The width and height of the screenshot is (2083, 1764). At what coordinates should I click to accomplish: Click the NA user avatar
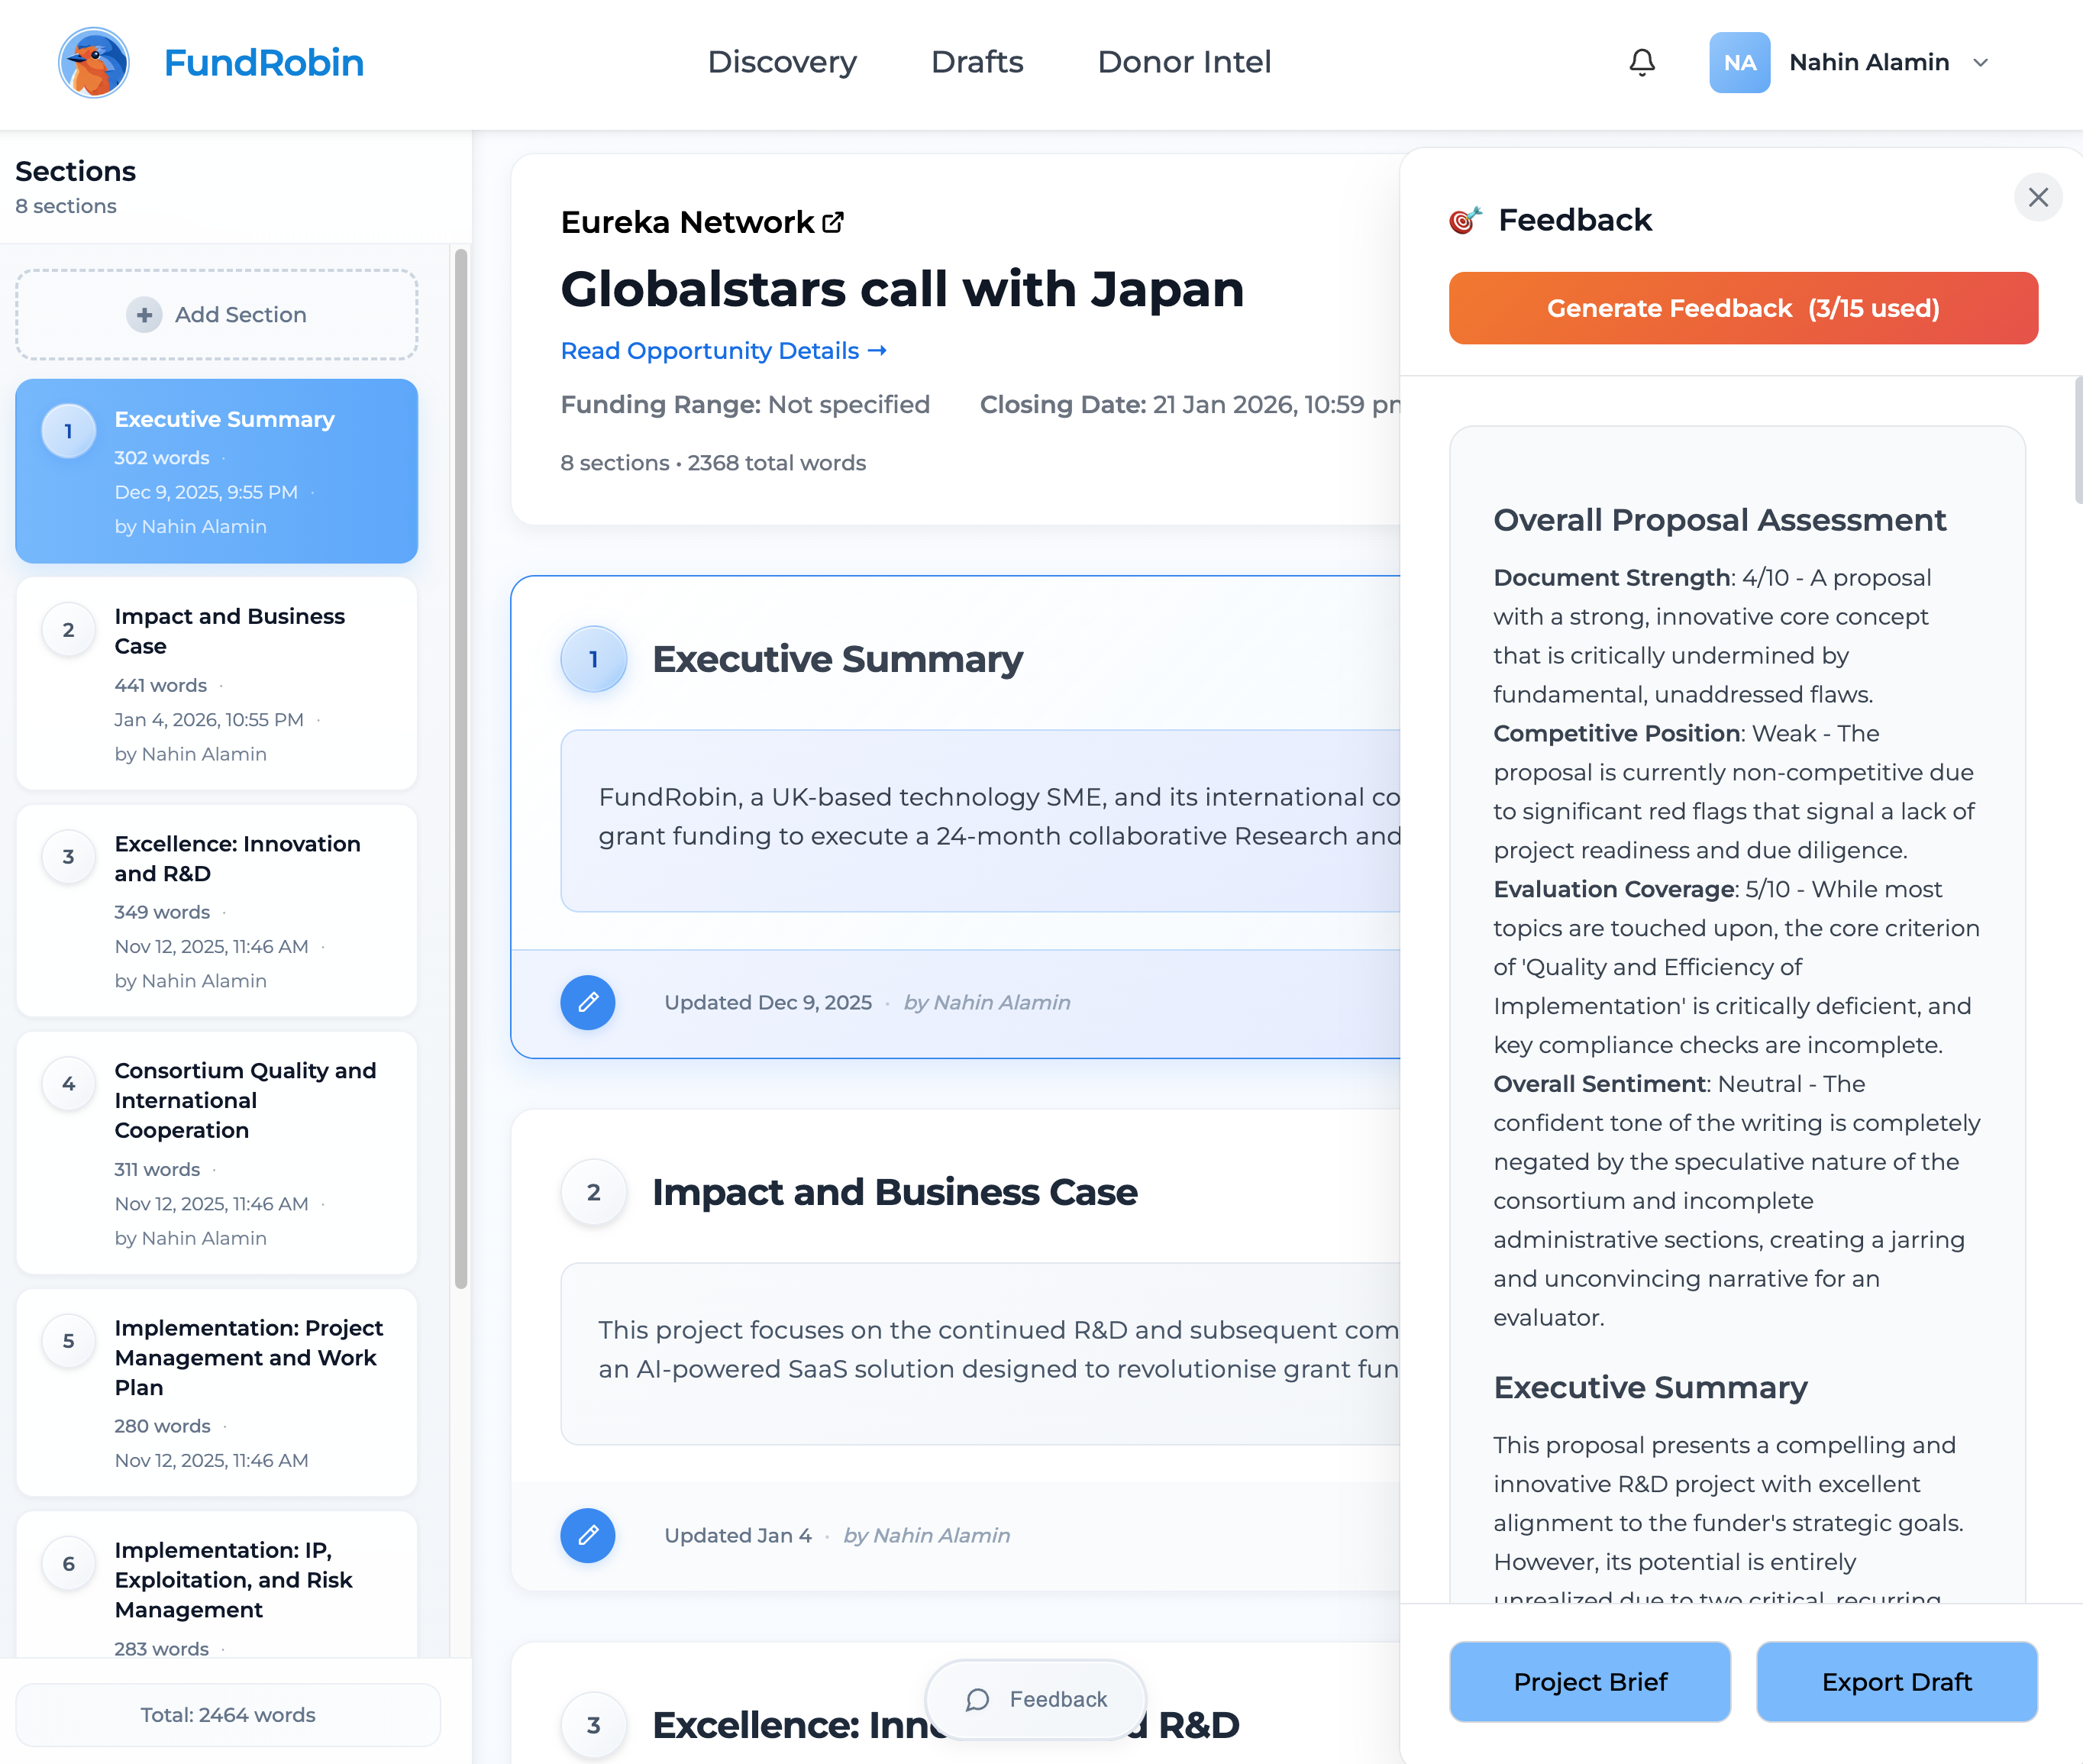tap(1739, 62)
